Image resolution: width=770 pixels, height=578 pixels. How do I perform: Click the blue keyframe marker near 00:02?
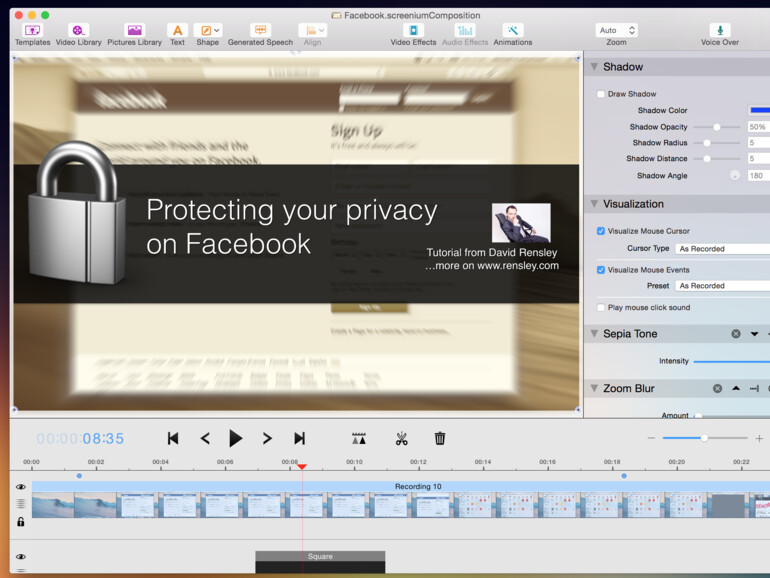click(x=79, y=476)
